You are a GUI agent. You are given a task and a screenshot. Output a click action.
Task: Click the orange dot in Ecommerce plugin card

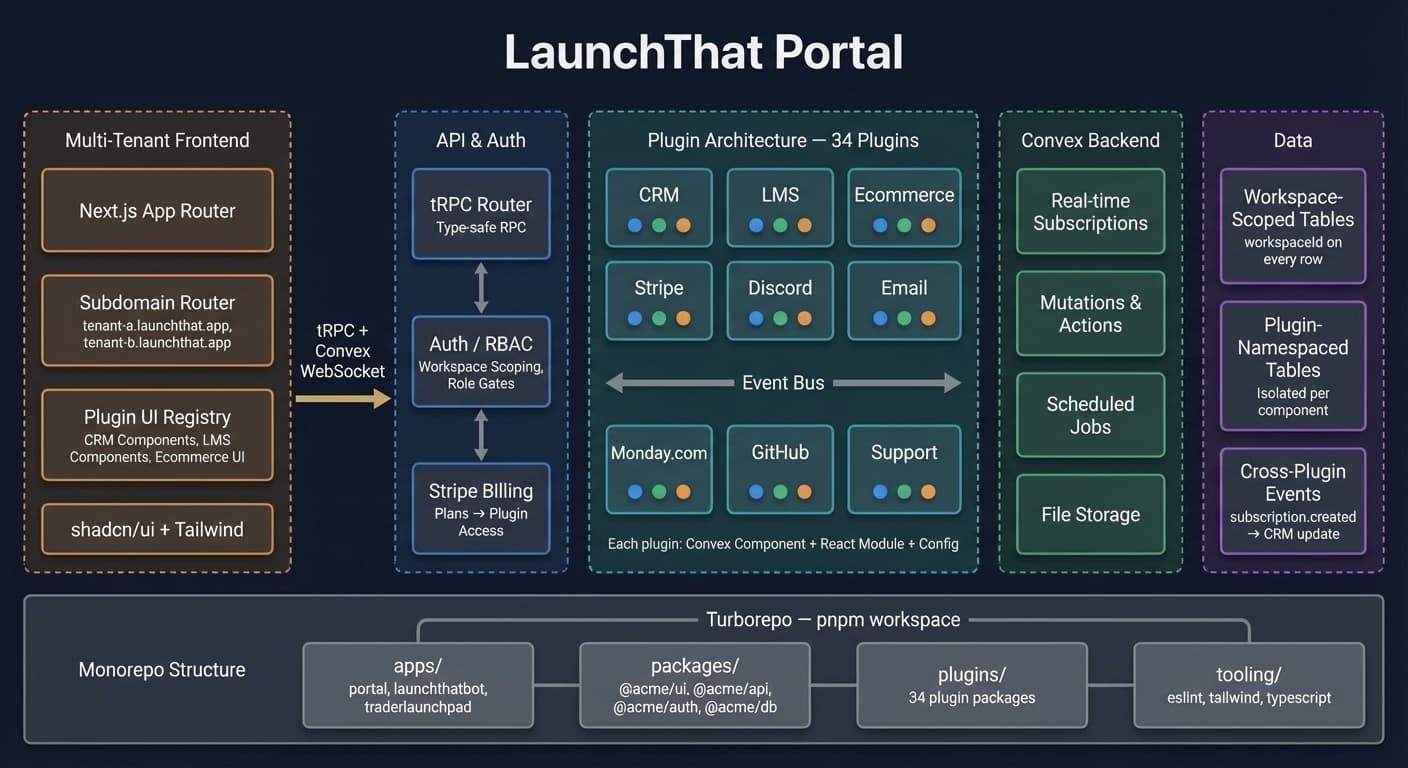[x=928, y=226]
